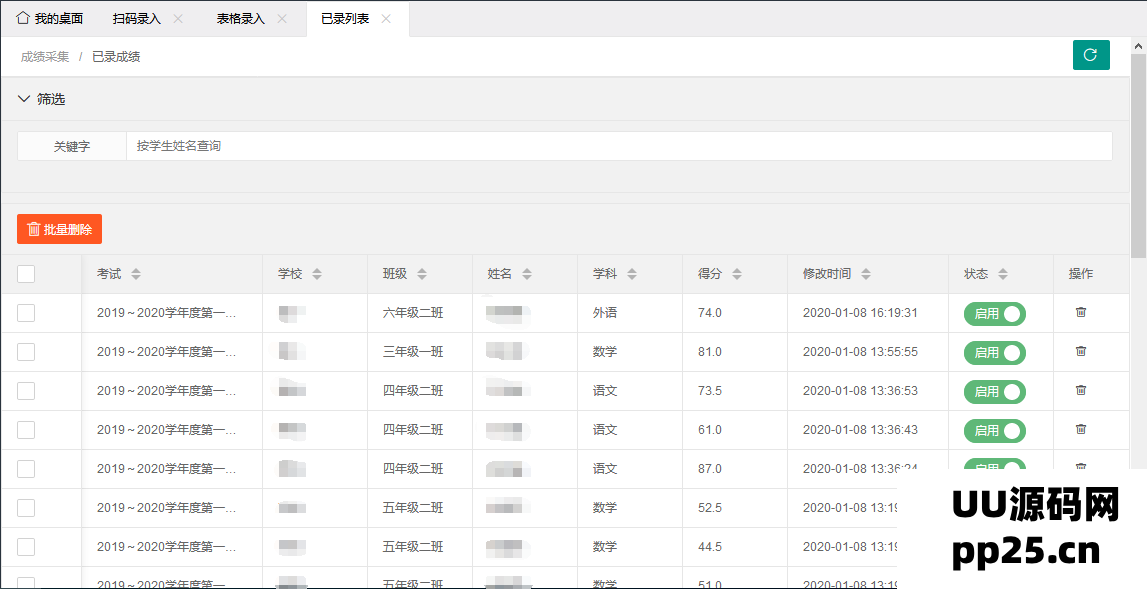Screen dimensions: 1147x589
Task: Click trash icon for 数学 81.0 row
Action: click(x=1080, y=352)
